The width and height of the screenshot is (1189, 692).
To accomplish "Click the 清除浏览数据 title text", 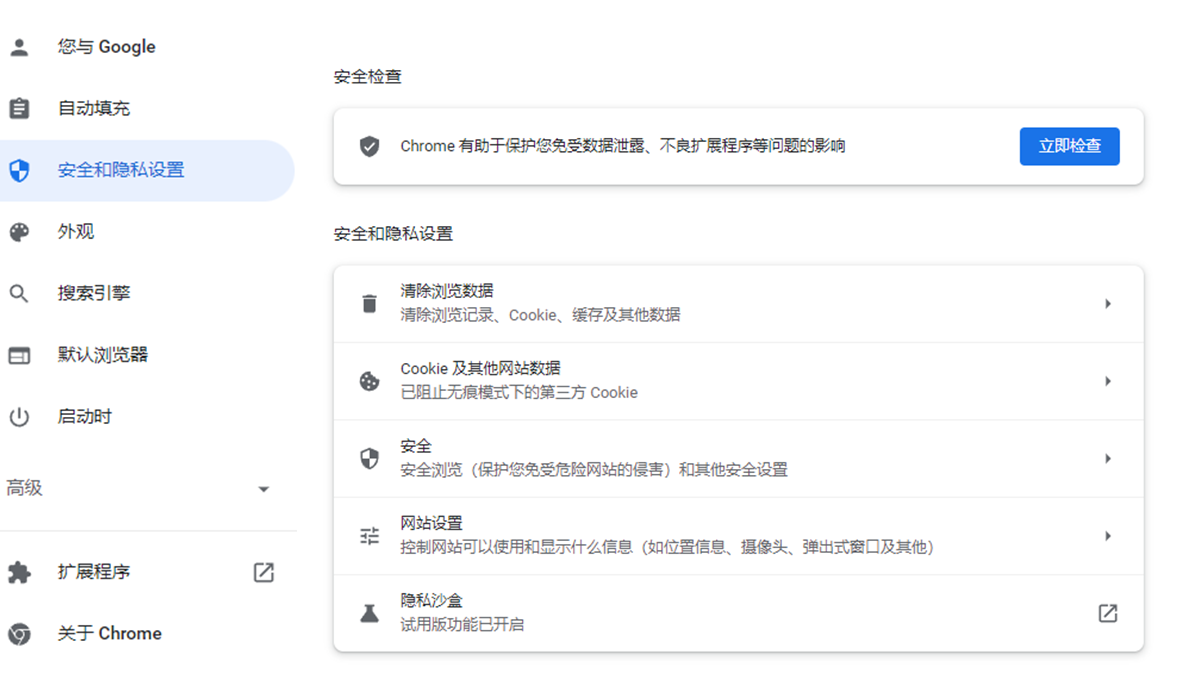I will [x=447, y=291].
